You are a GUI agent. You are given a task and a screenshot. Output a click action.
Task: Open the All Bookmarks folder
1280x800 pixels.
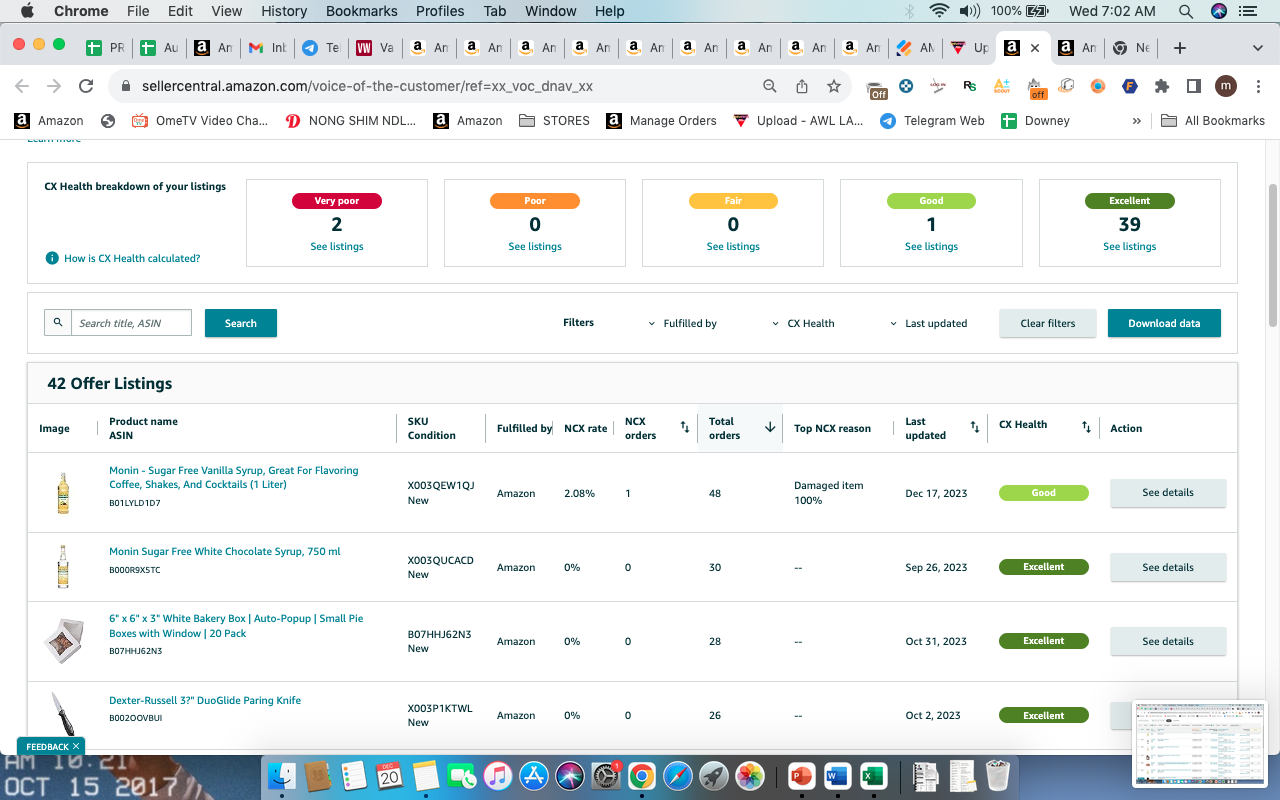point(1213,121)
